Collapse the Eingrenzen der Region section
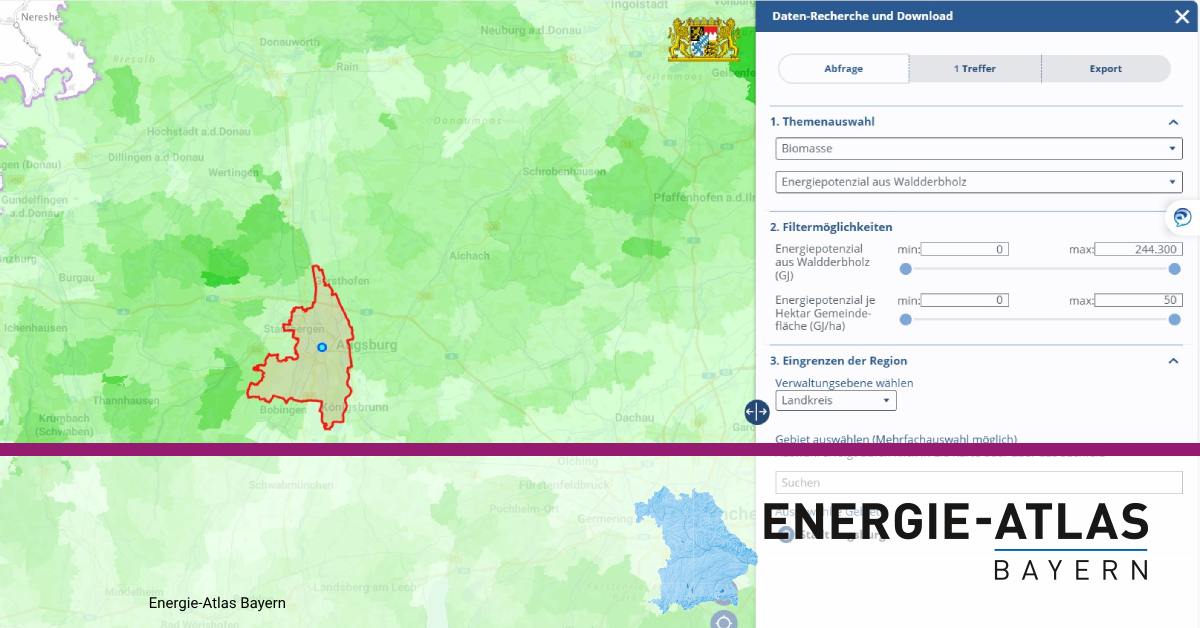 [x=1174, y=361]
